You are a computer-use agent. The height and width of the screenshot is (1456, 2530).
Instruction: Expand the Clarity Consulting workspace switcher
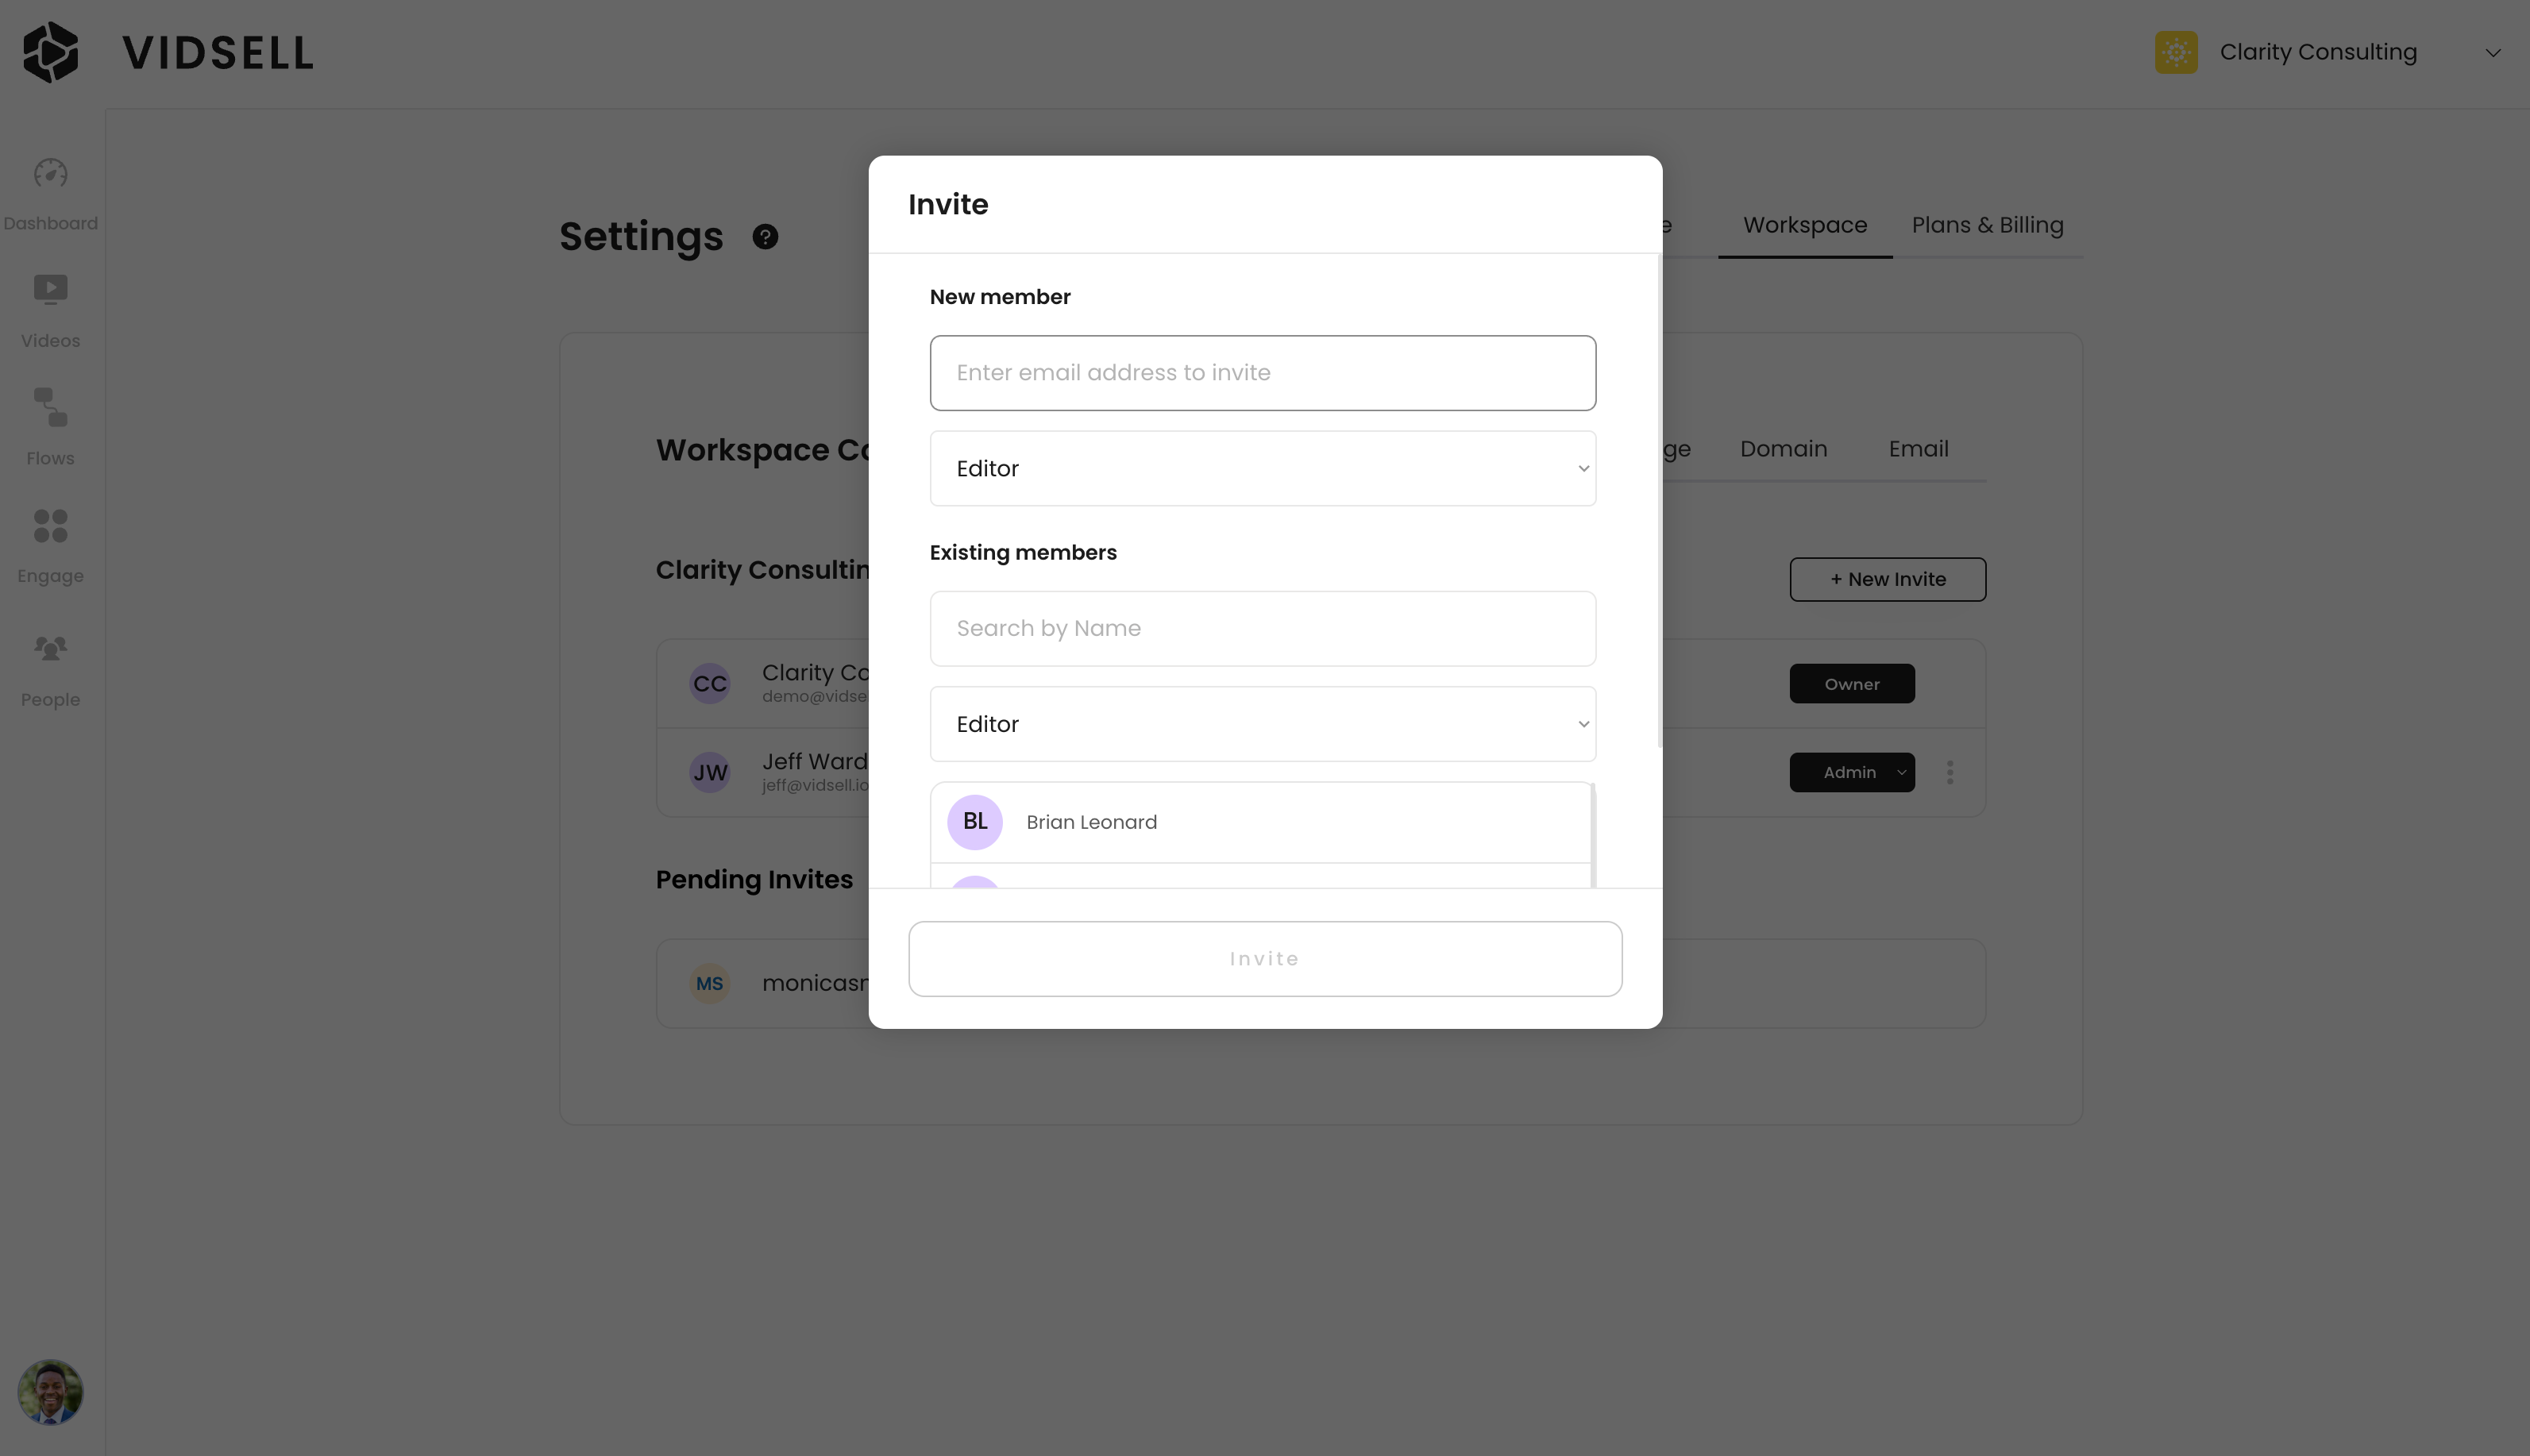click(2491, 53)
